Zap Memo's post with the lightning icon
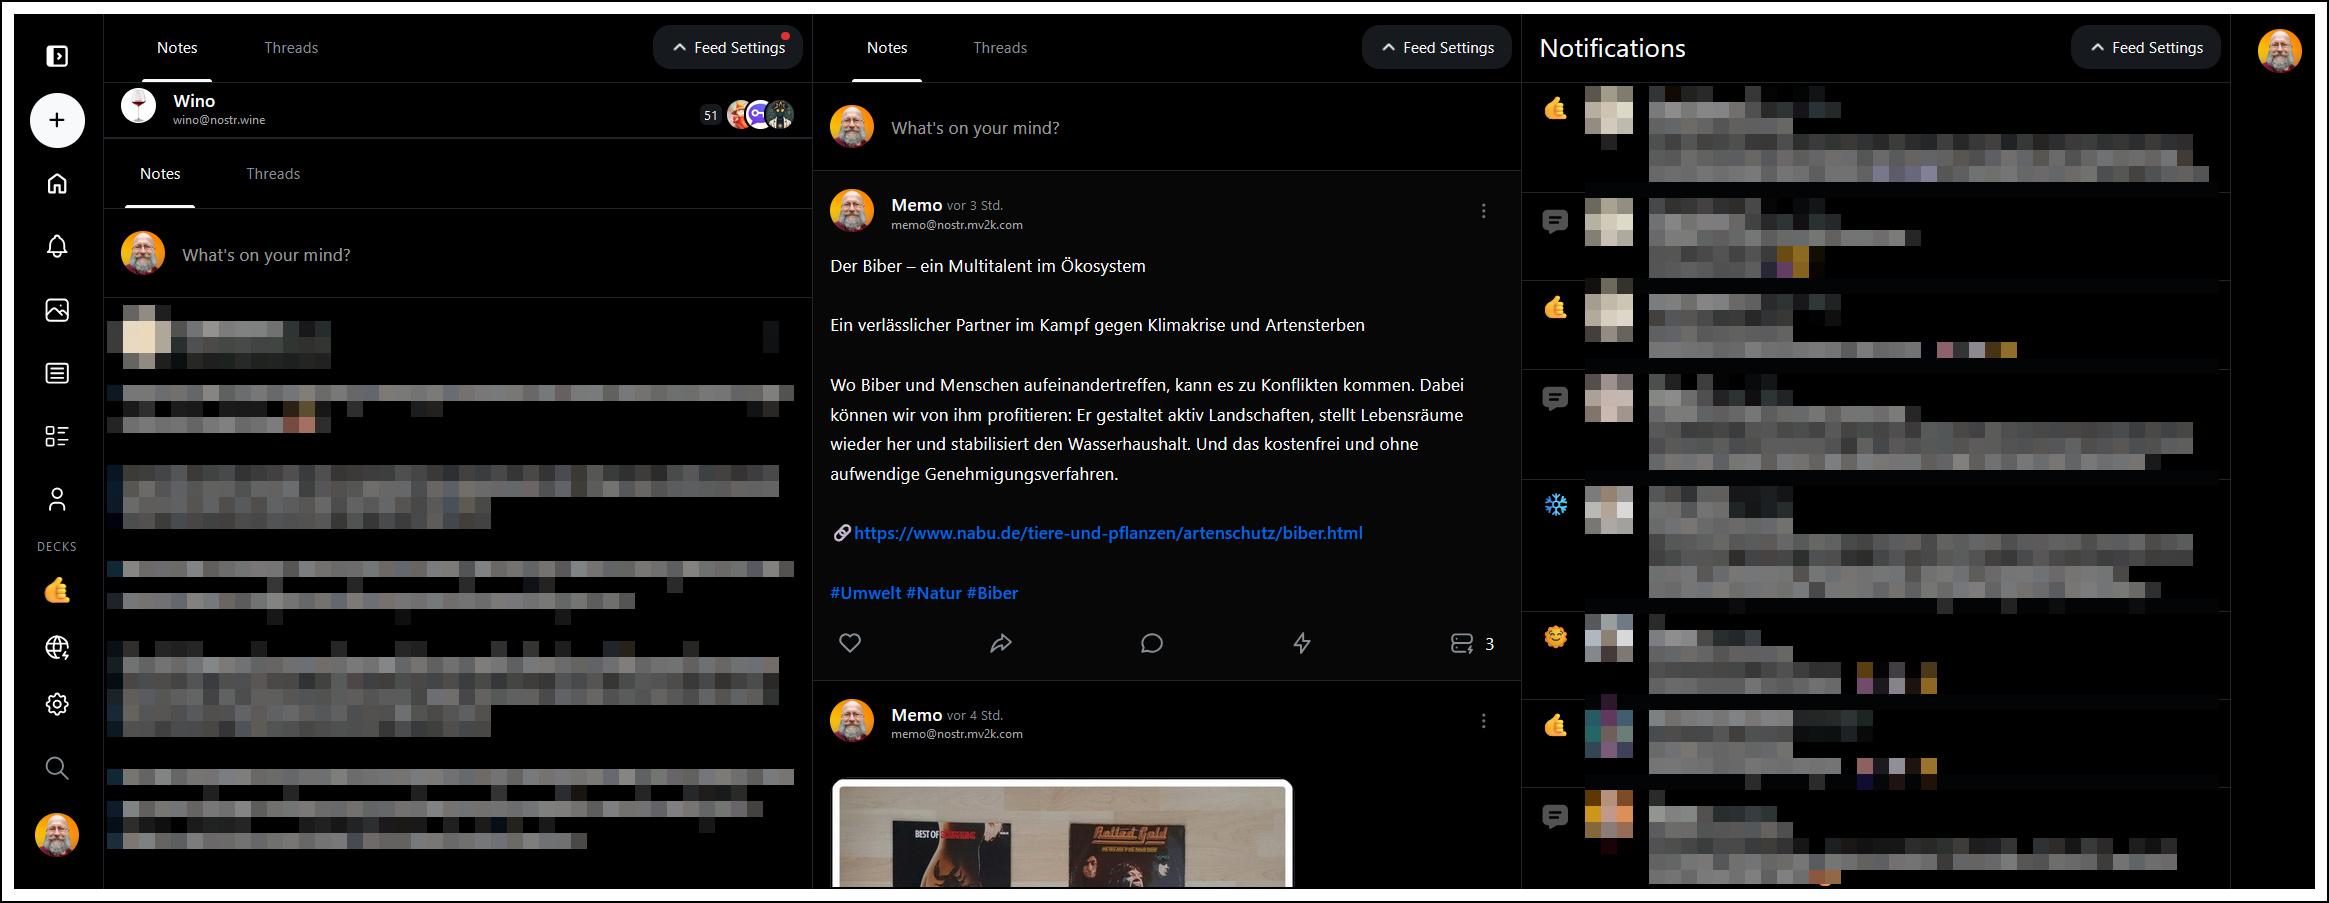Image resolution: width=2329 pixels, height=903 pixels. point(1302,643)
